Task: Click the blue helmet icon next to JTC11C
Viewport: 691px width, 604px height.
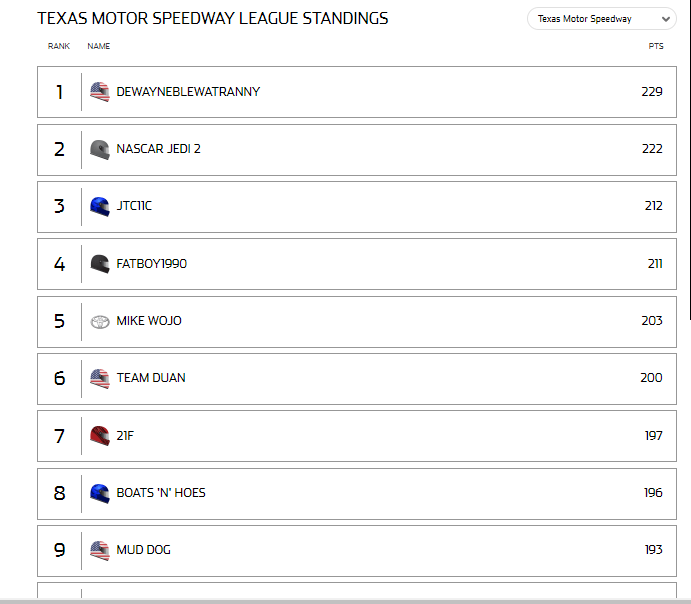Action: 100,207
